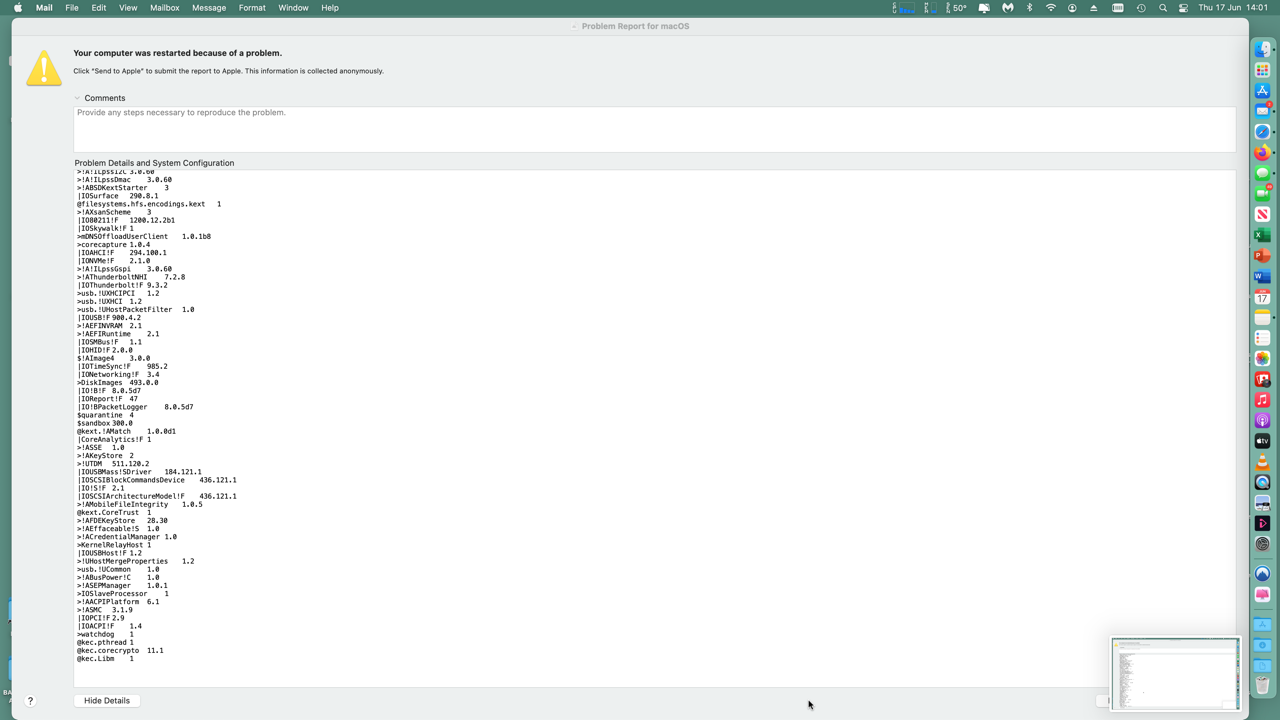This screenshot has height=720, width=1280.
Task: Click the '>DiskImages 493.0.0' line
Action: tap(118, 383)
